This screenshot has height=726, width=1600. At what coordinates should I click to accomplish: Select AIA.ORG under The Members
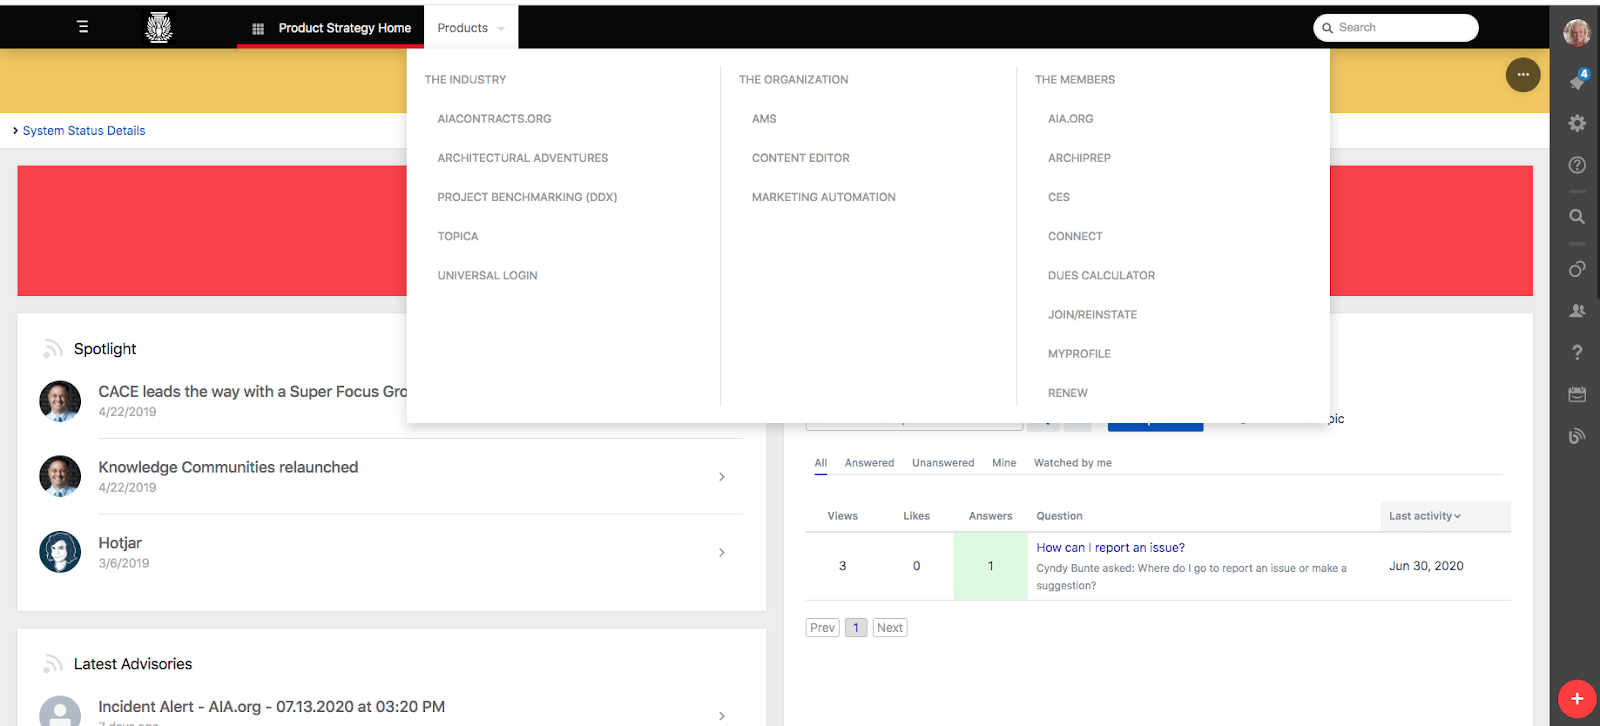click(x=1070, y=119)
